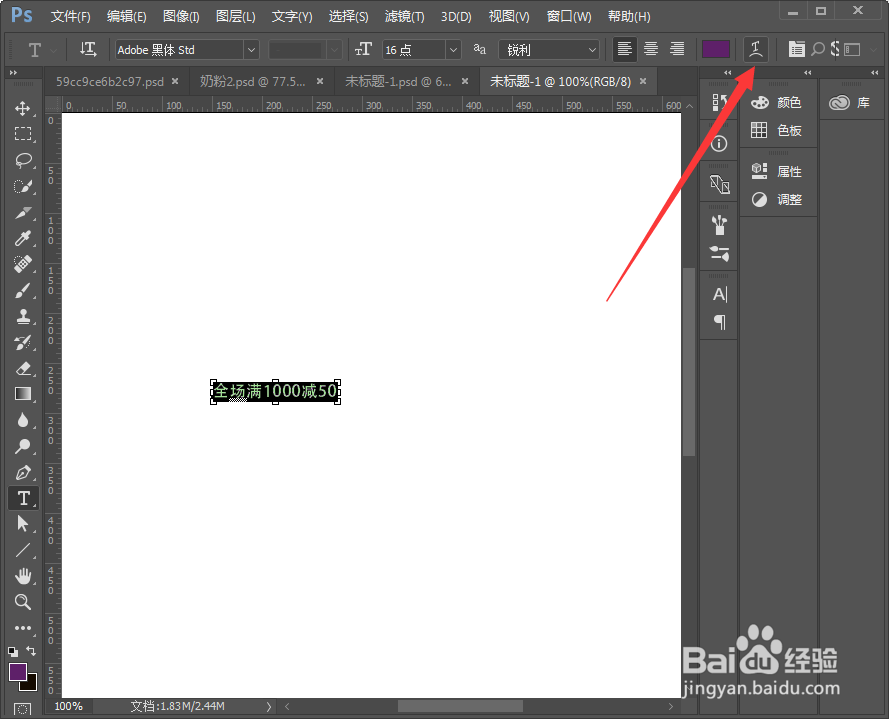The width and height of the screenshot is (889, 719).
Task: Click the background black color swatch
Action: click(x=31, y=685)
